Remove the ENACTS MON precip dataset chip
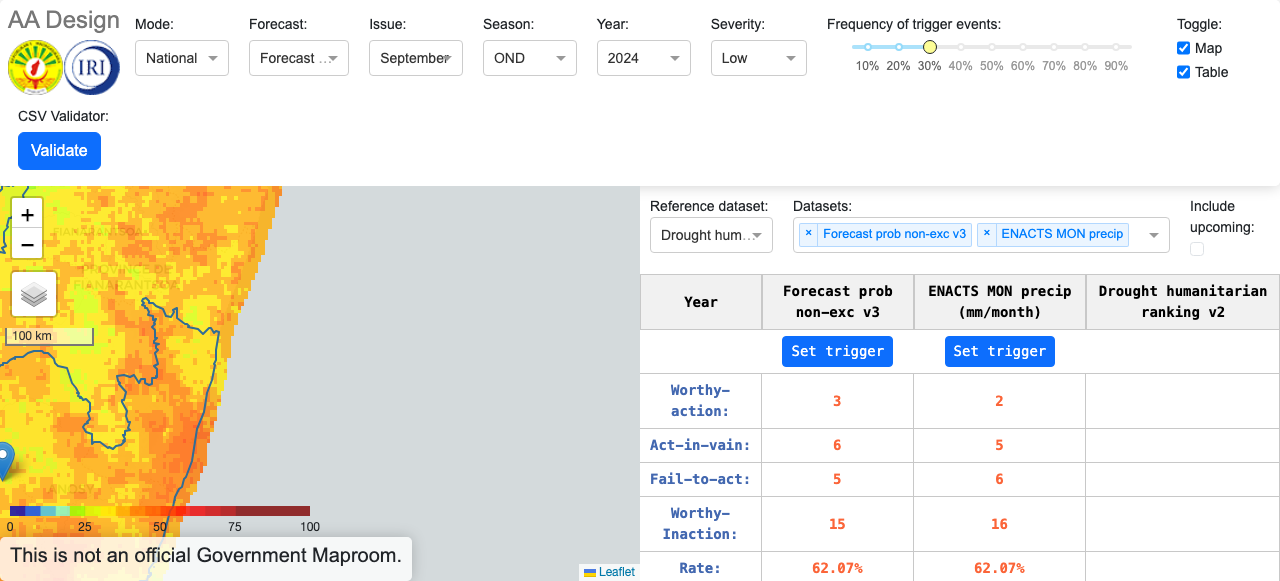1280x581 pixels. click(x=986, y=234)
